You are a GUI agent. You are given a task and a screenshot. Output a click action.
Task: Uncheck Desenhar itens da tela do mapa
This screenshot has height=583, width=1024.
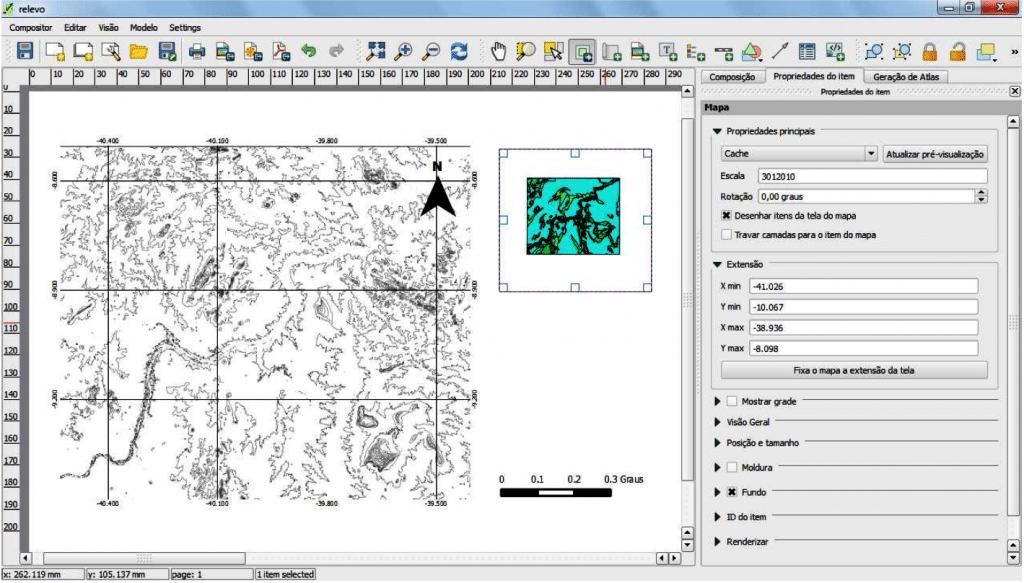tap(727, 215)
